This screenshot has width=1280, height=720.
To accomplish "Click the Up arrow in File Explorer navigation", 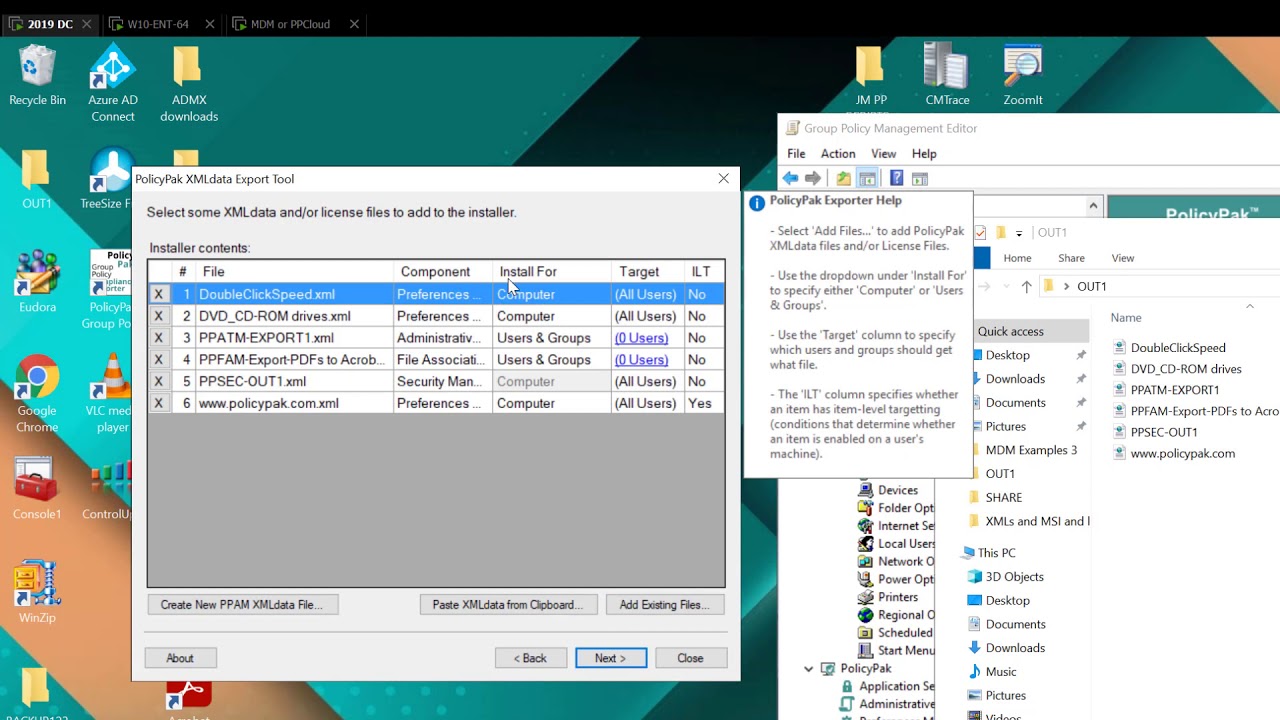I will pyautogui.click(x=1026, y=286).
